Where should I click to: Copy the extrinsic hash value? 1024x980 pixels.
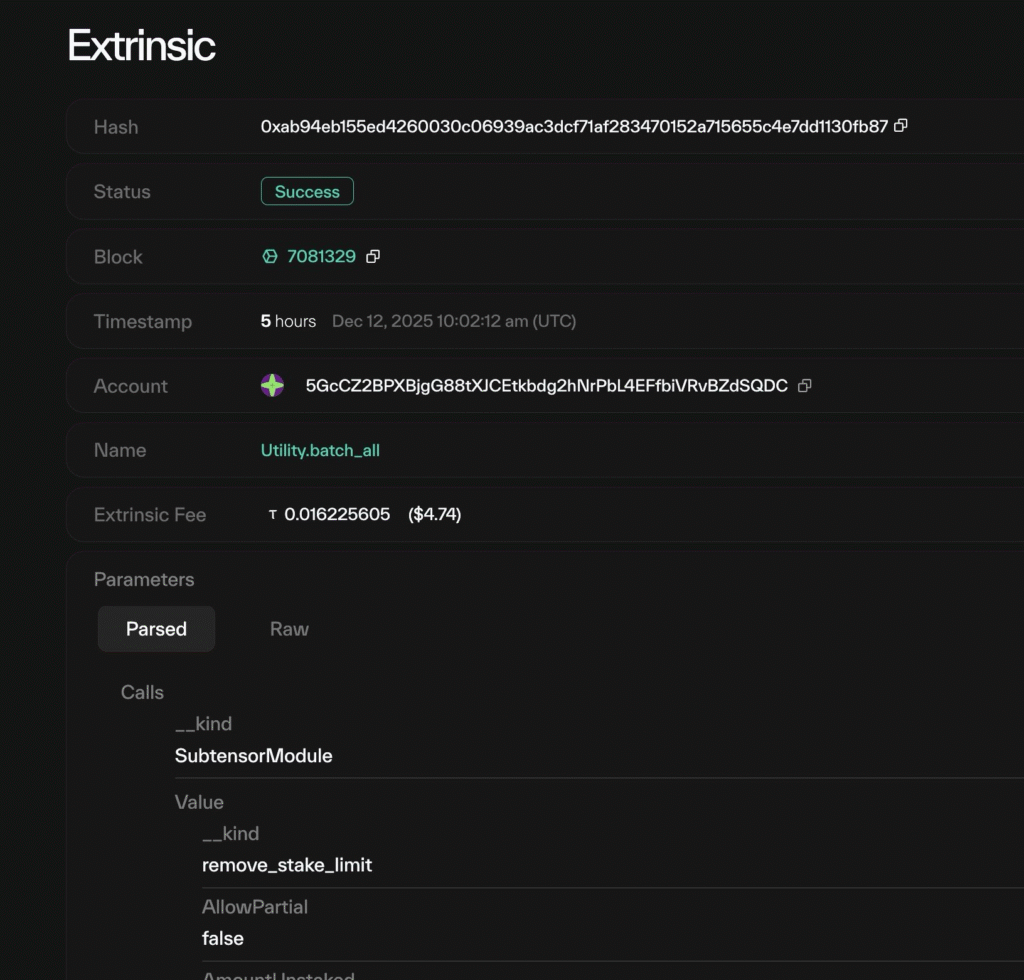[901, 126]
